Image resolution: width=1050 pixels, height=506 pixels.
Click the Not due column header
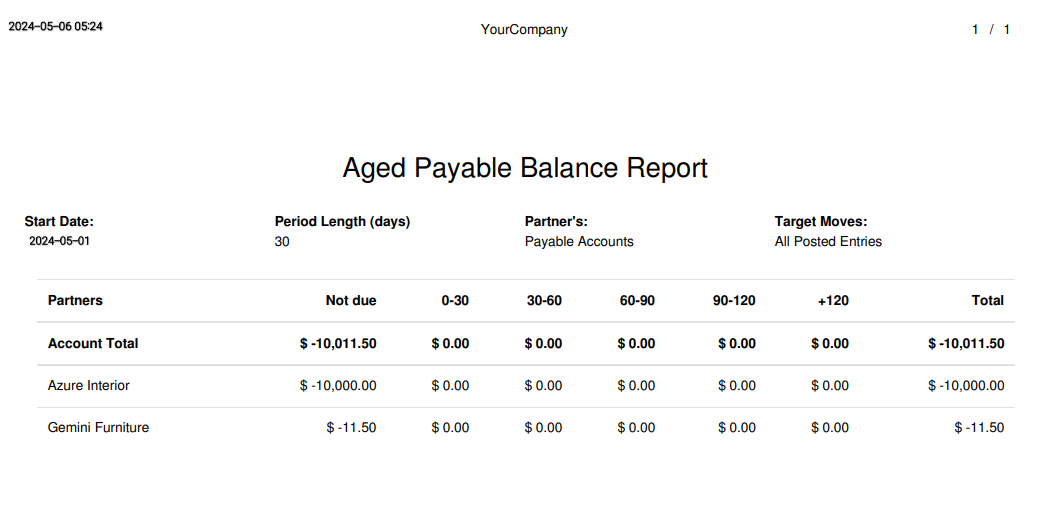351,300
